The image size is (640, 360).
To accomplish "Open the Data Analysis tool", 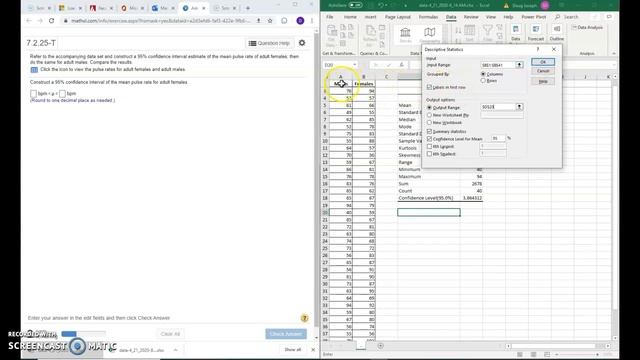I will tap(587, 27).
